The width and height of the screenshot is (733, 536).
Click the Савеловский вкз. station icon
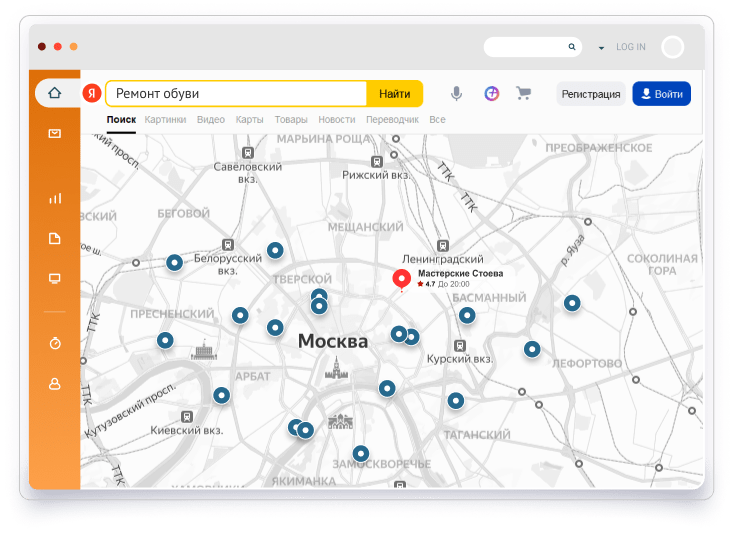248,152
